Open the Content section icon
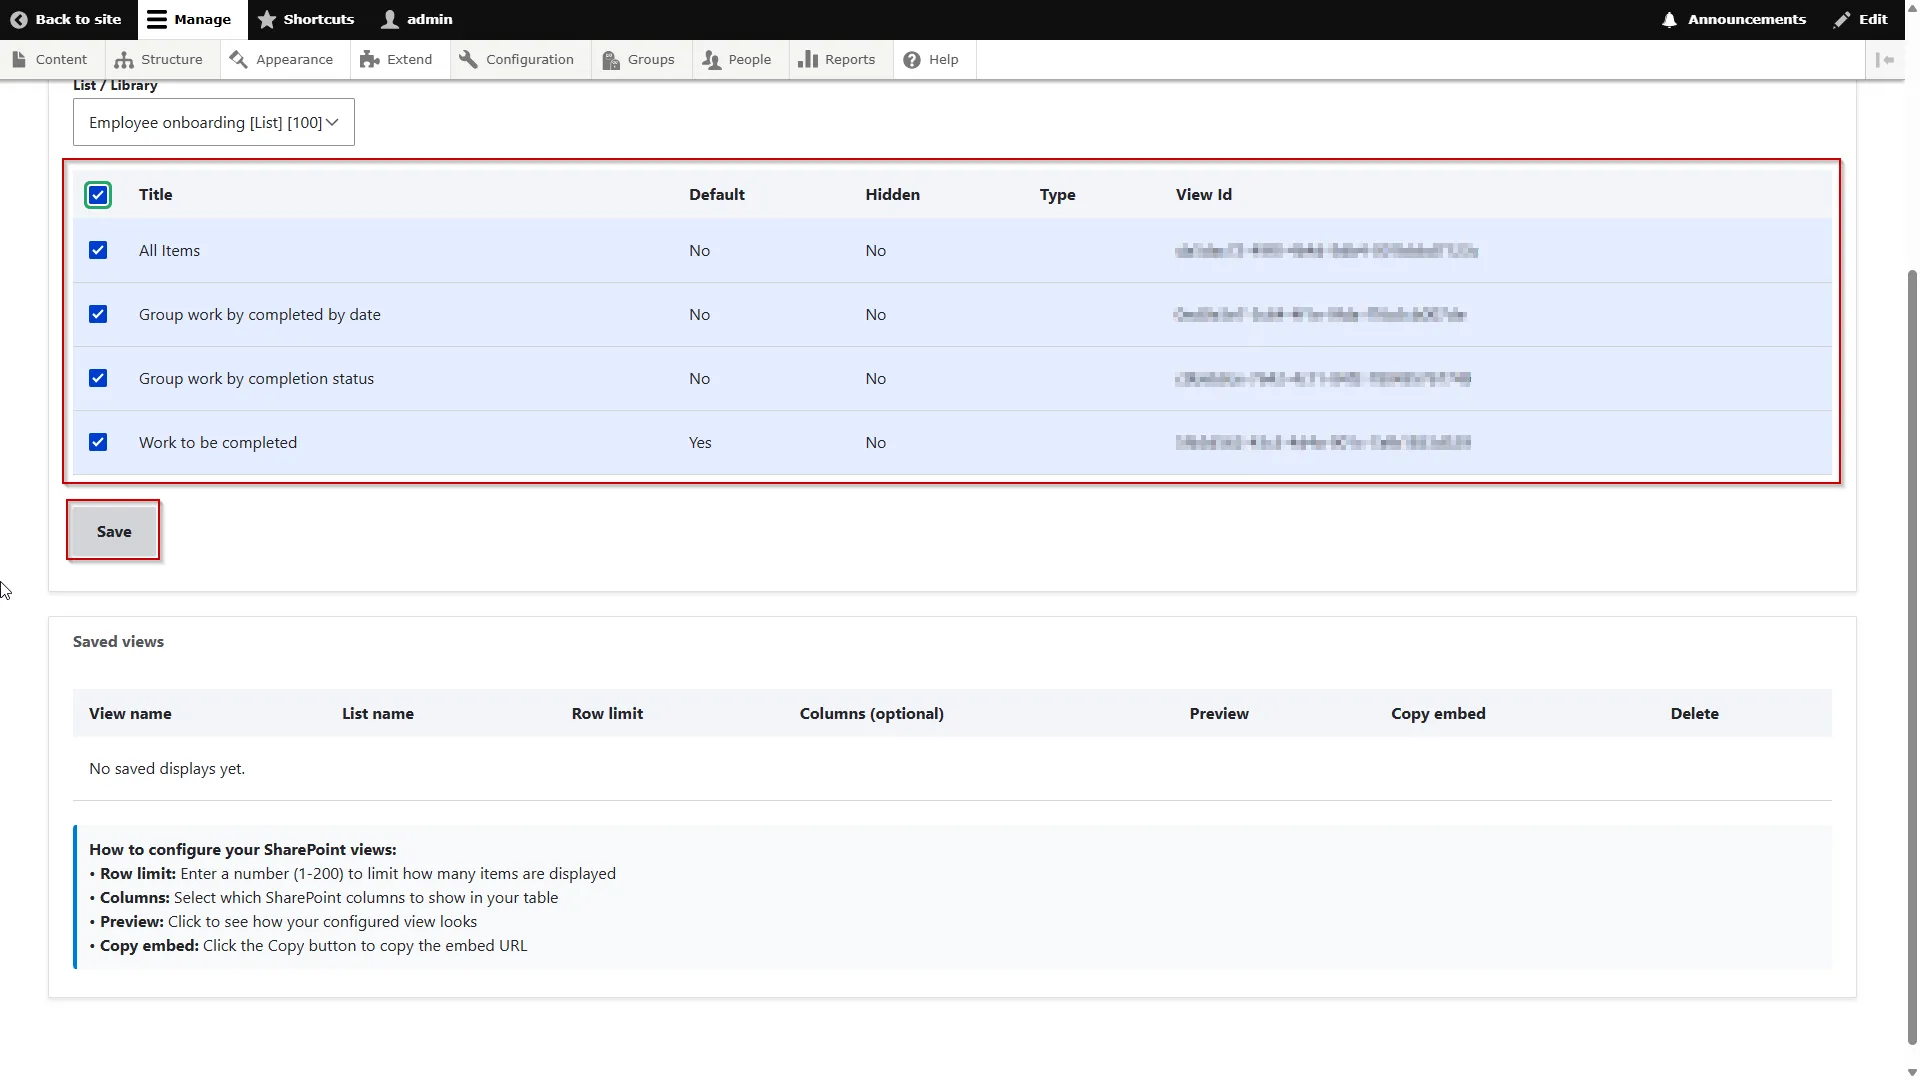This screenshot has width=1920, height=1080. tap(19, 59)
